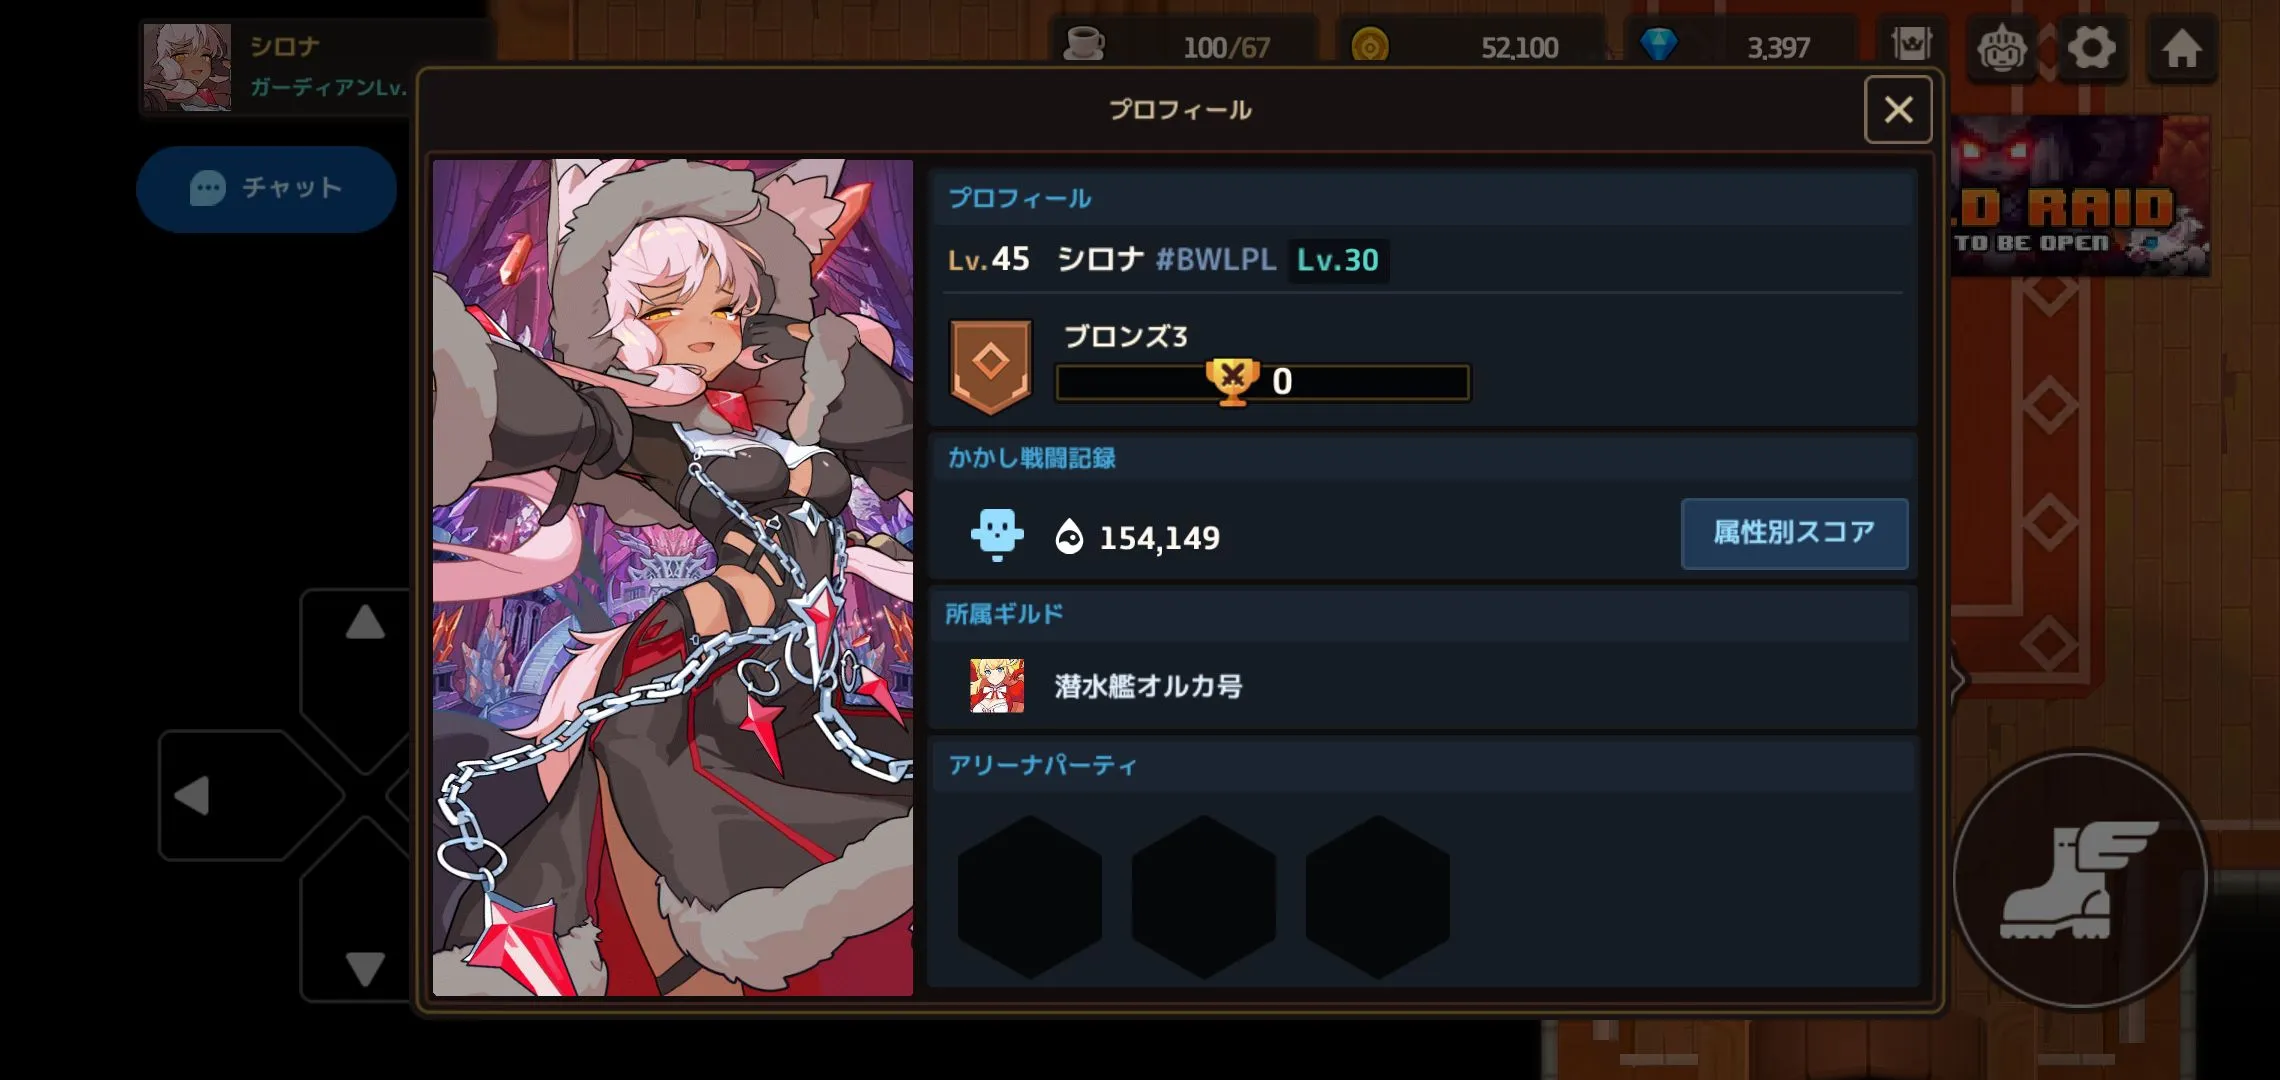Tap the home icon in top bar
Viewport: 2280px width, 1080px height.
click(x=2181, y=47)
